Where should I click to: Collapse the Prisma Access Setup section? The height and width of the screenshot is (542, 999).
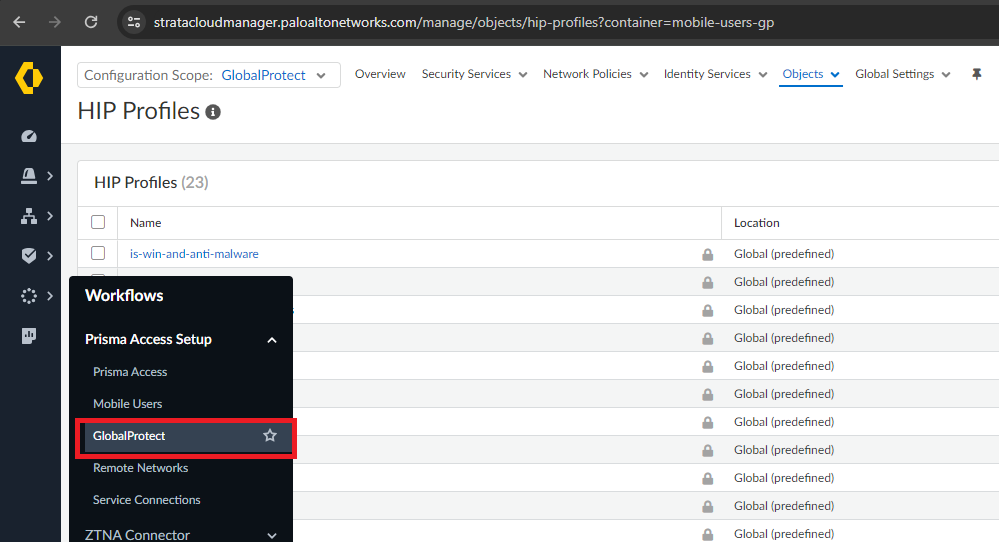pos(271,340)
